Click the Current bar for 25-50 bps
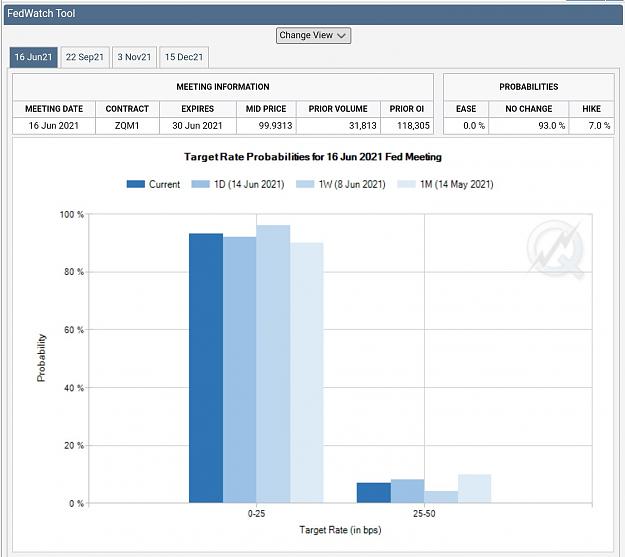Screen dimensions: 625x557 pos(374,493)
